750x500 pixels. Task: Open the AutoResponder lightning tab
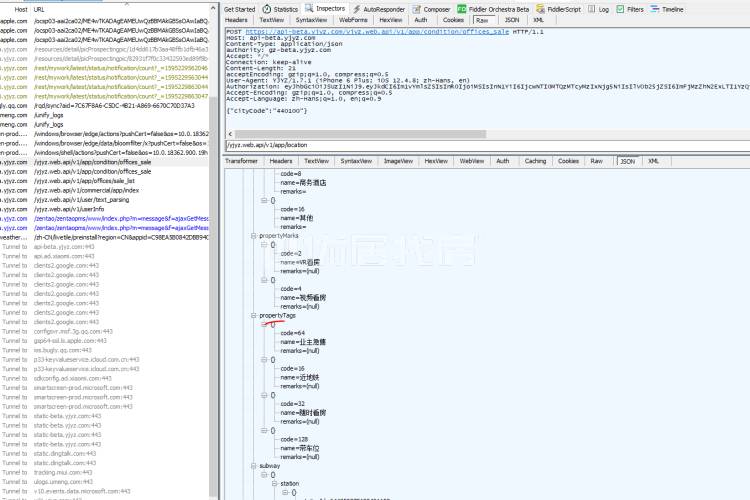click(x=379, y=9)
